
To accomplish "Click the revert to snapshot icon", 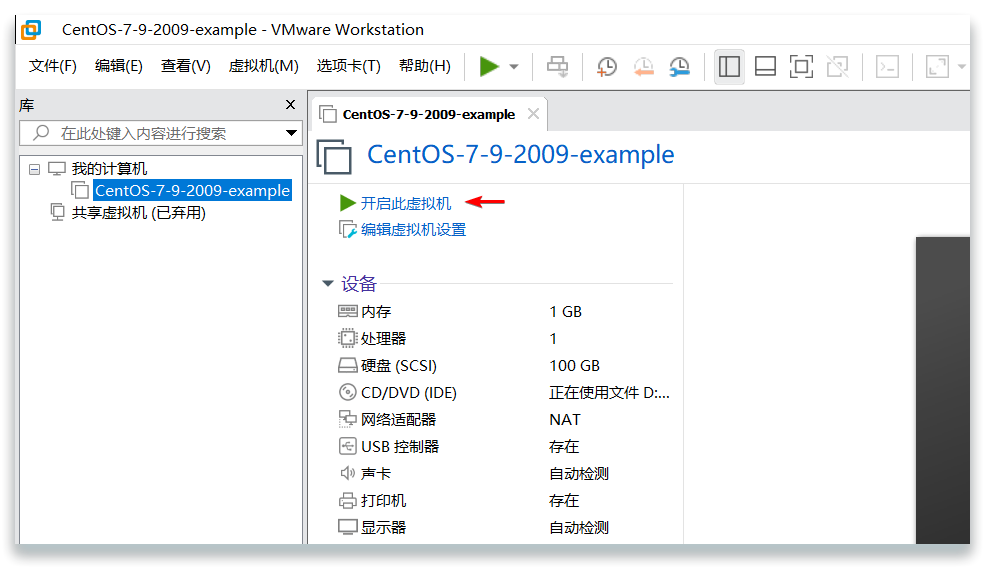I will [643, 67].
